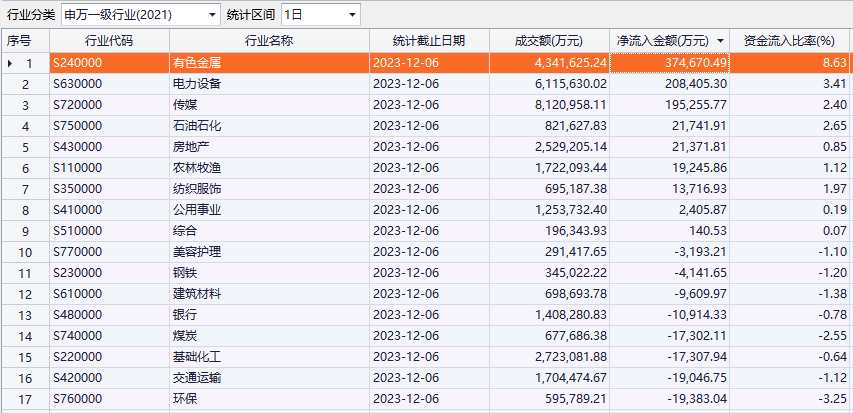853x413 pixels.
Task: Click industry code S750000
Action: click(x=79, y=126)
